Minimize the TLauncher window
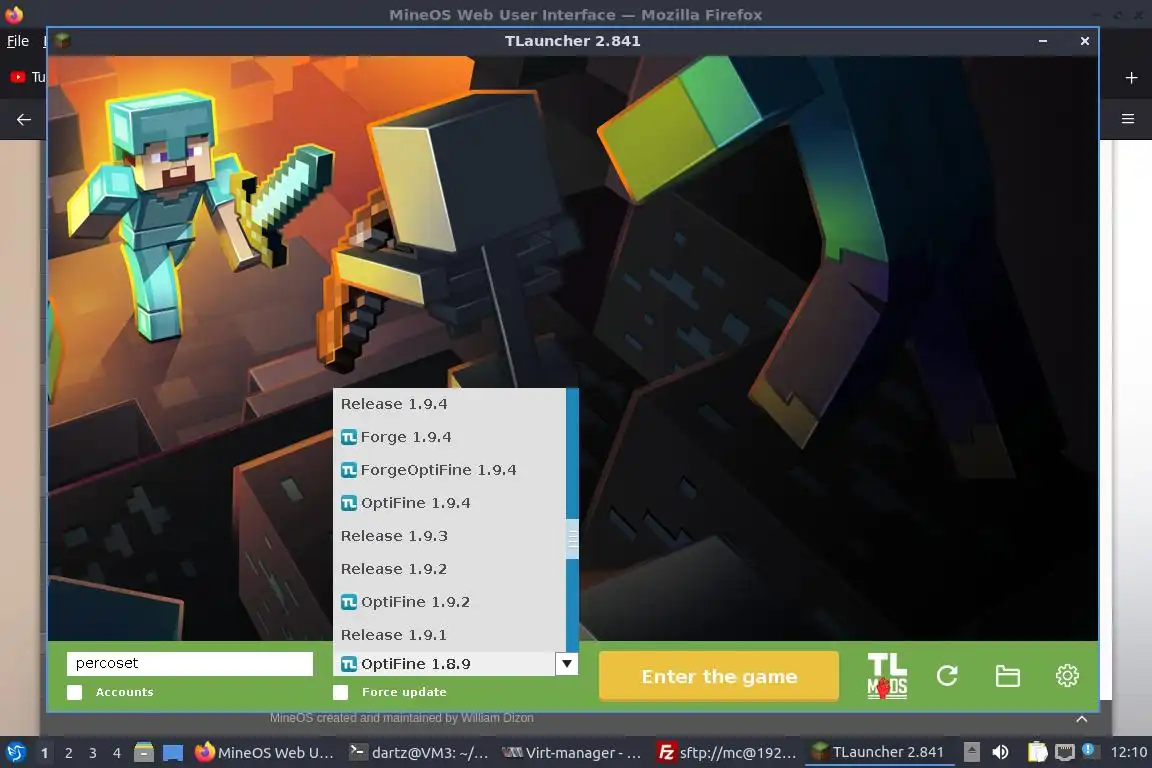The image size is (1152, 768). (x=1043, y=41)
